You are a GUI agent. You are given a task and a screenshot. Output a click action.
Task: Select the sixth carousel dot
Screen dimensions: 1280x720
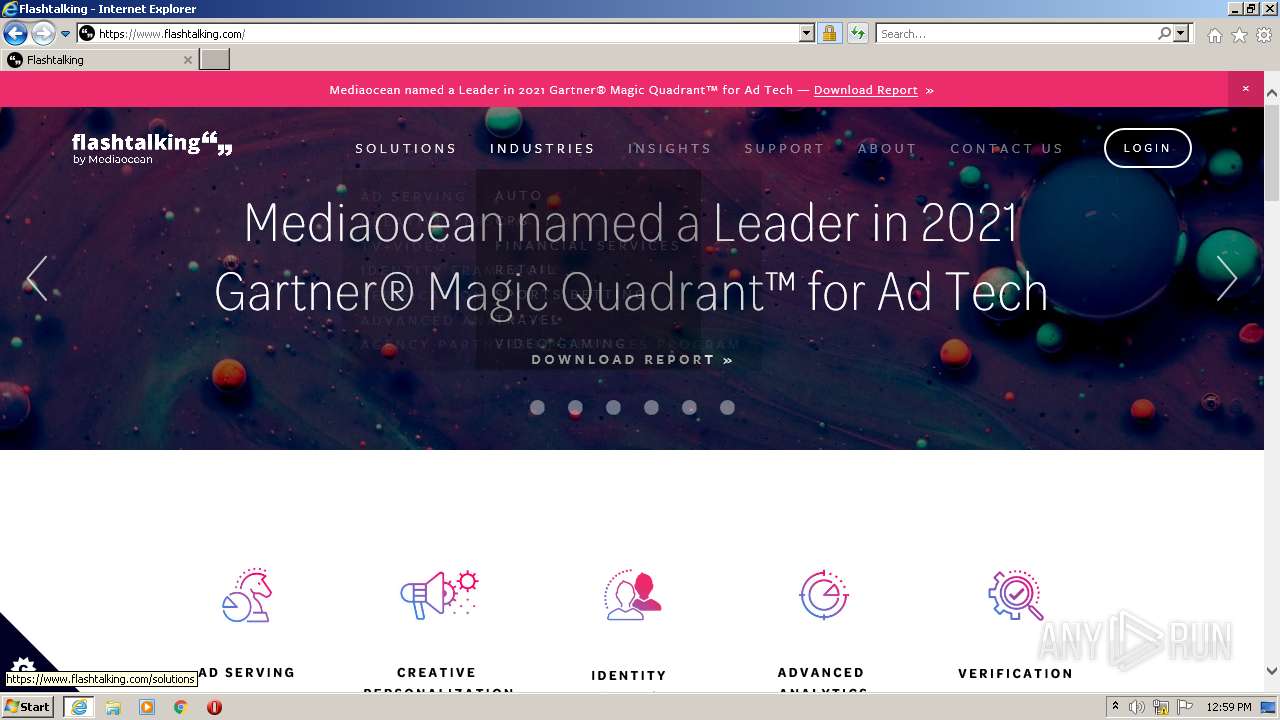click(x=727, y=407)
